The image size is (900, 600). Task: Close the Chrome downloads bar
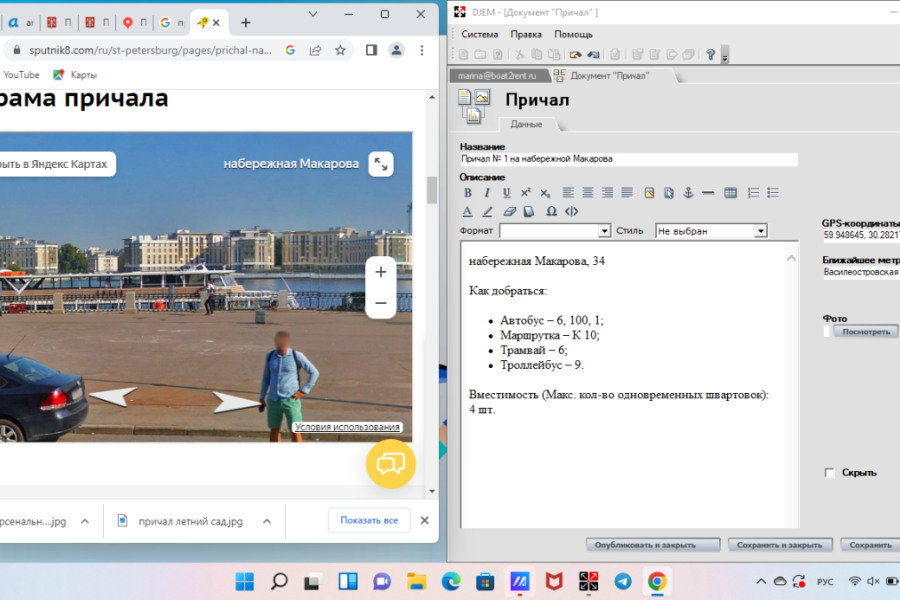pos(425,520)
